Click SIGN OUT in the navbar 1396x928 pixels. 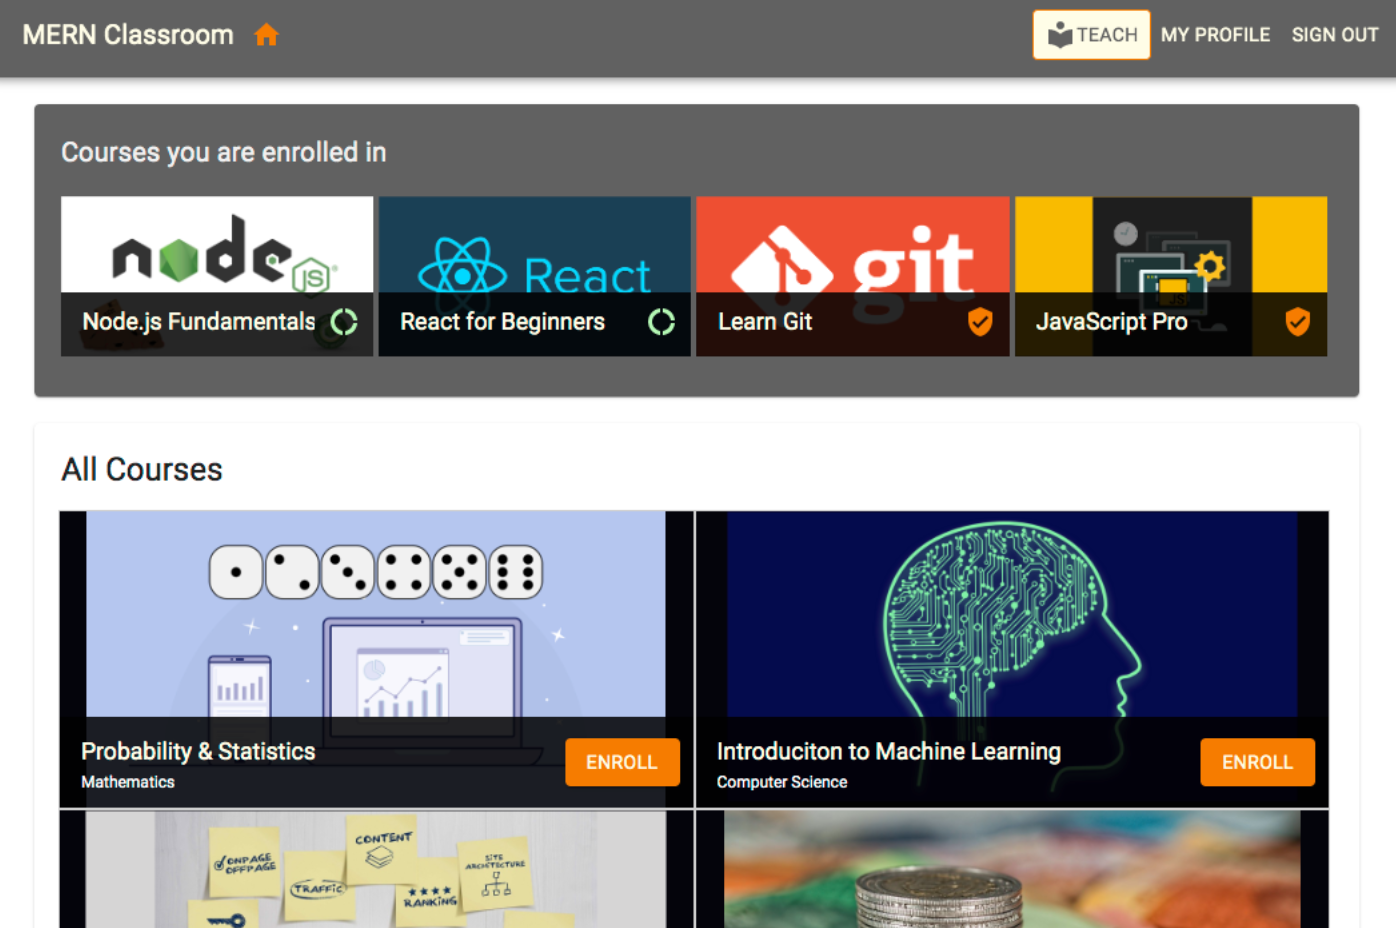(x=1334, y=34)
